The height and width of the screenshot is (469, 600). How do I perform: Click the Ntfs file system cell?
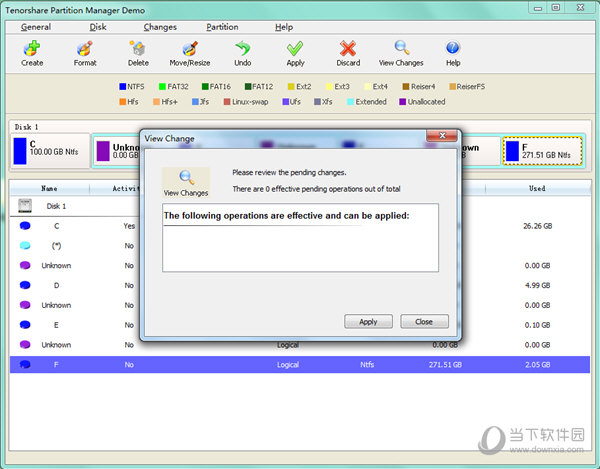click(x=367, y=365)
